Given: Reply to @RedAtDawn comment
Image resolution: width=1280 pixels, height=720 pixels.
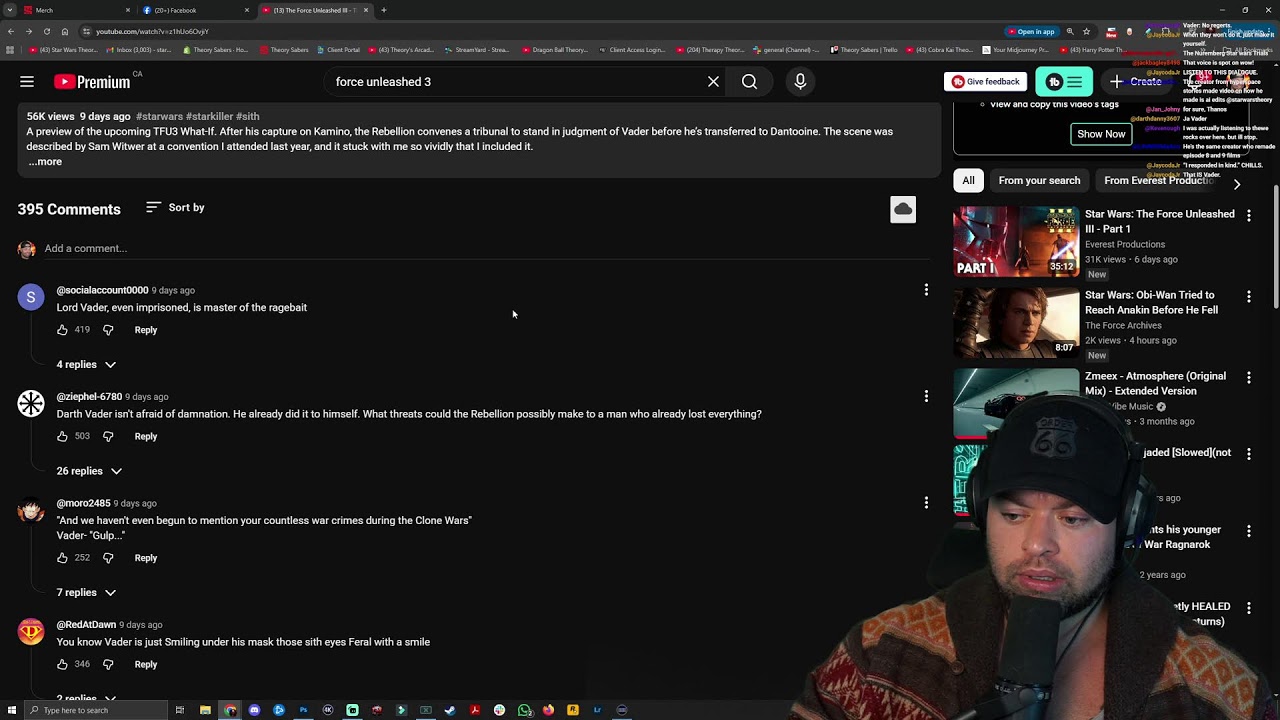Looking at the screenshot, I should pyautogui.click(x=146, y=664).
